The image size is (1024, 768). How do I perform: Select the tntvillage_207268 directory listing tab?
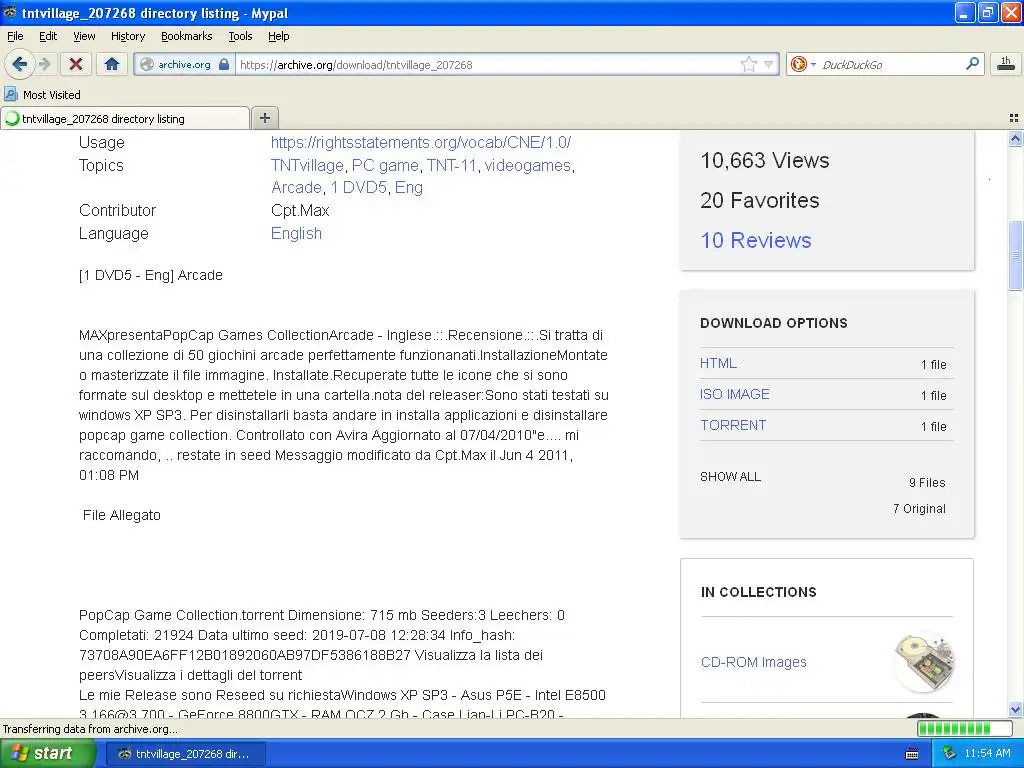(x=124, y=119)
